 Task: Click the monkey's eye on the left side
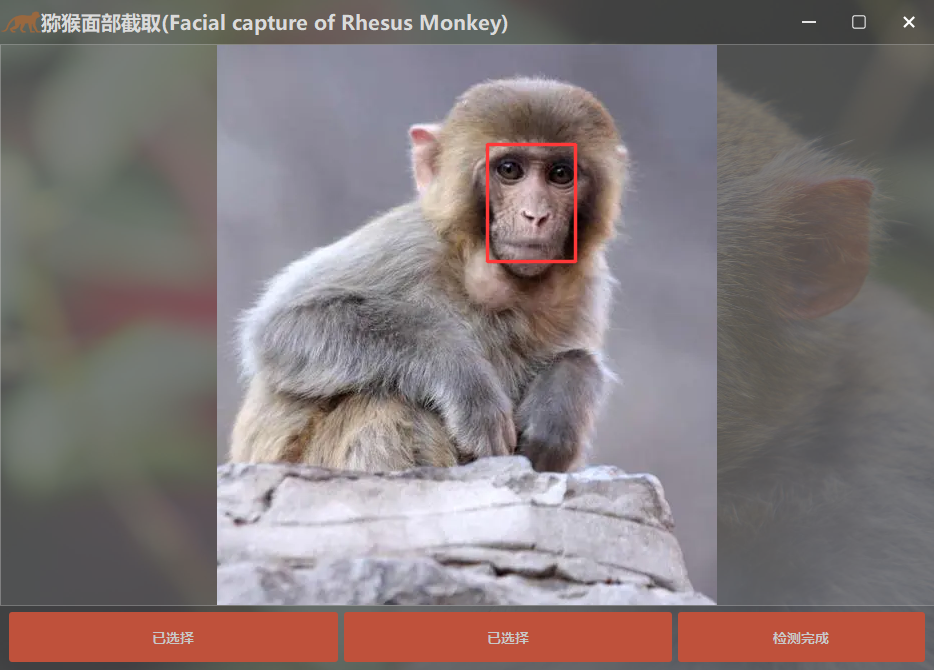tap(510, 171)
